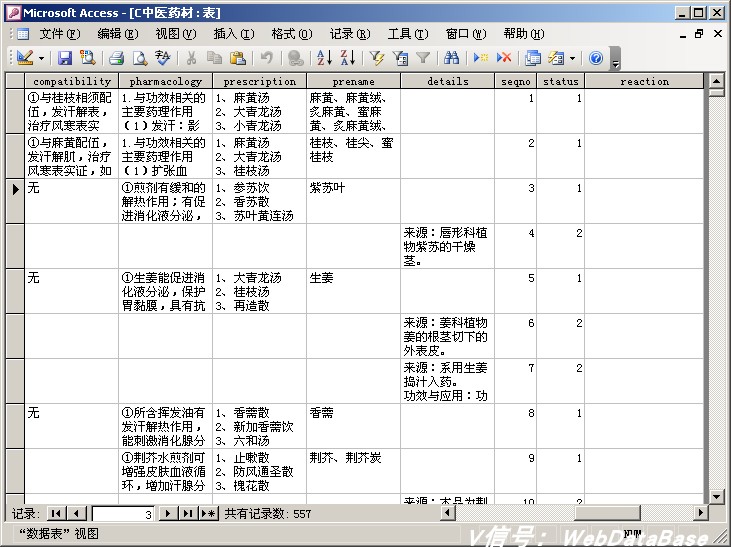Viewport: 731px width, 547px height.
Task: Select the reaction column header
Action: pos(644,81)
